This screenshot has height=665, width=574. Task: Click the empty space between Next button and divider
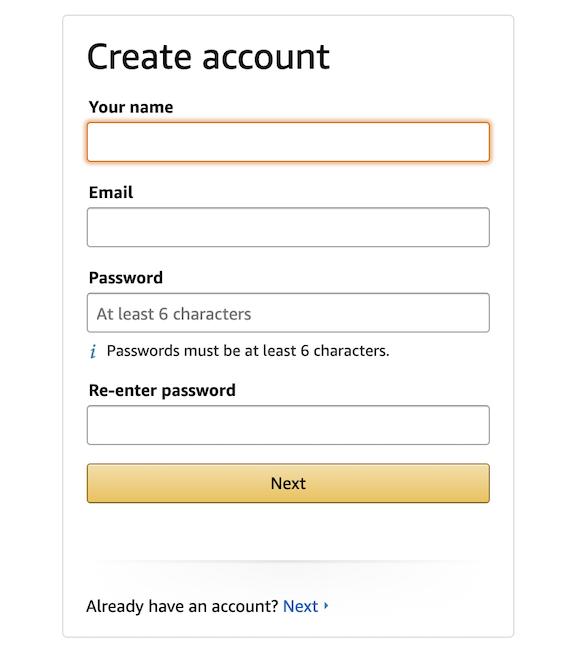(288, 531)
